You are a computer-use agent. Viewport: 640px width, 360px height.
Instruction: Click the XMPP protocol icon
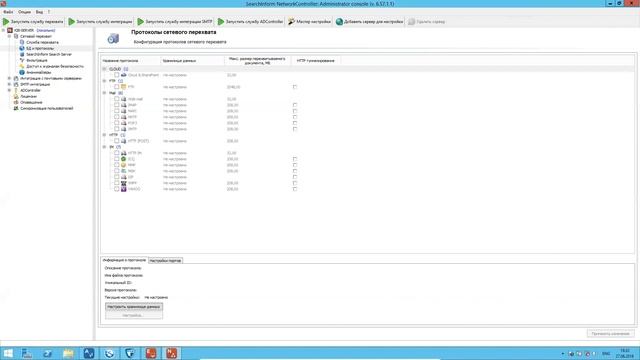coord(123,183)
